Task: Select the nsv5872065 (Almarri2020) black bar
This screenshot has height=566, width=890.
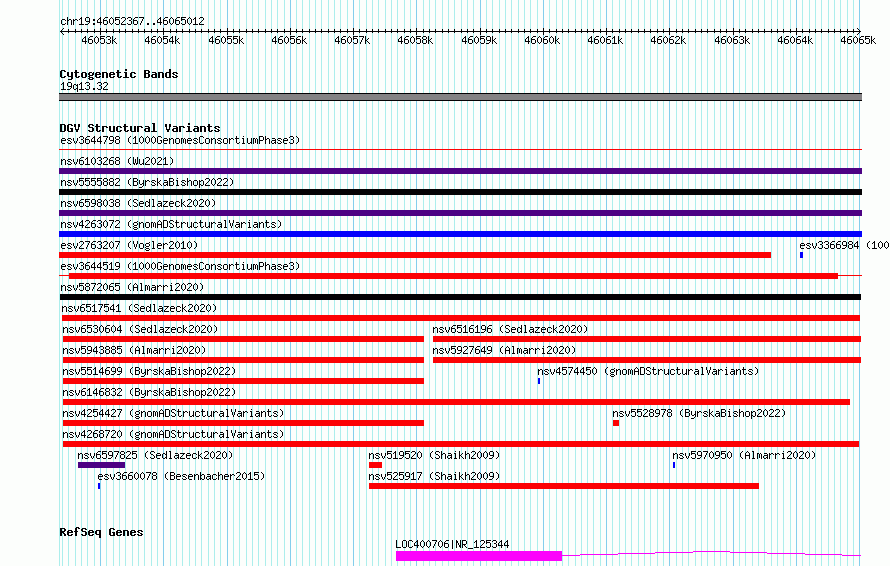Action: 460,297
